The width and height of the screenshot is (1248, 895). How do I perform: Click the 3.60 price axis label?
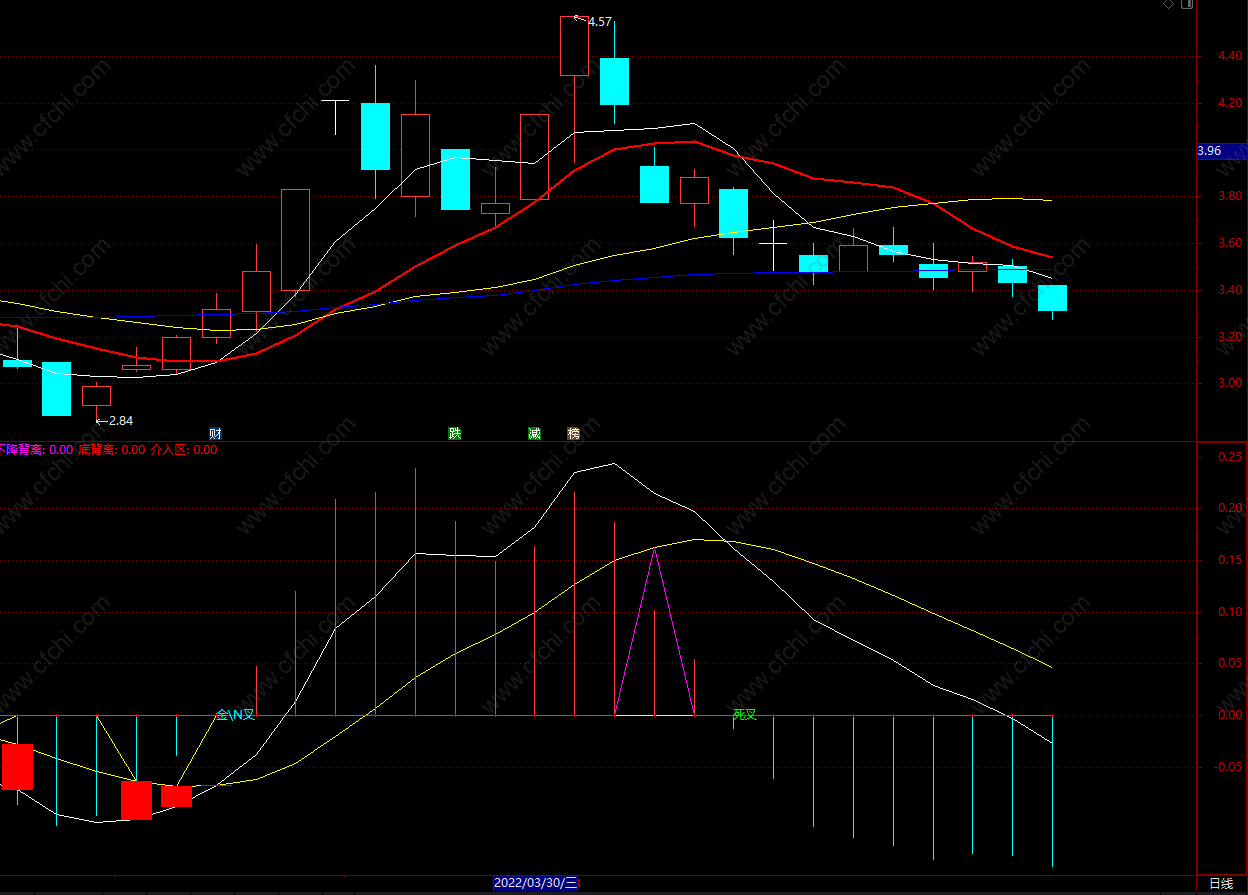coord(1229,244)
